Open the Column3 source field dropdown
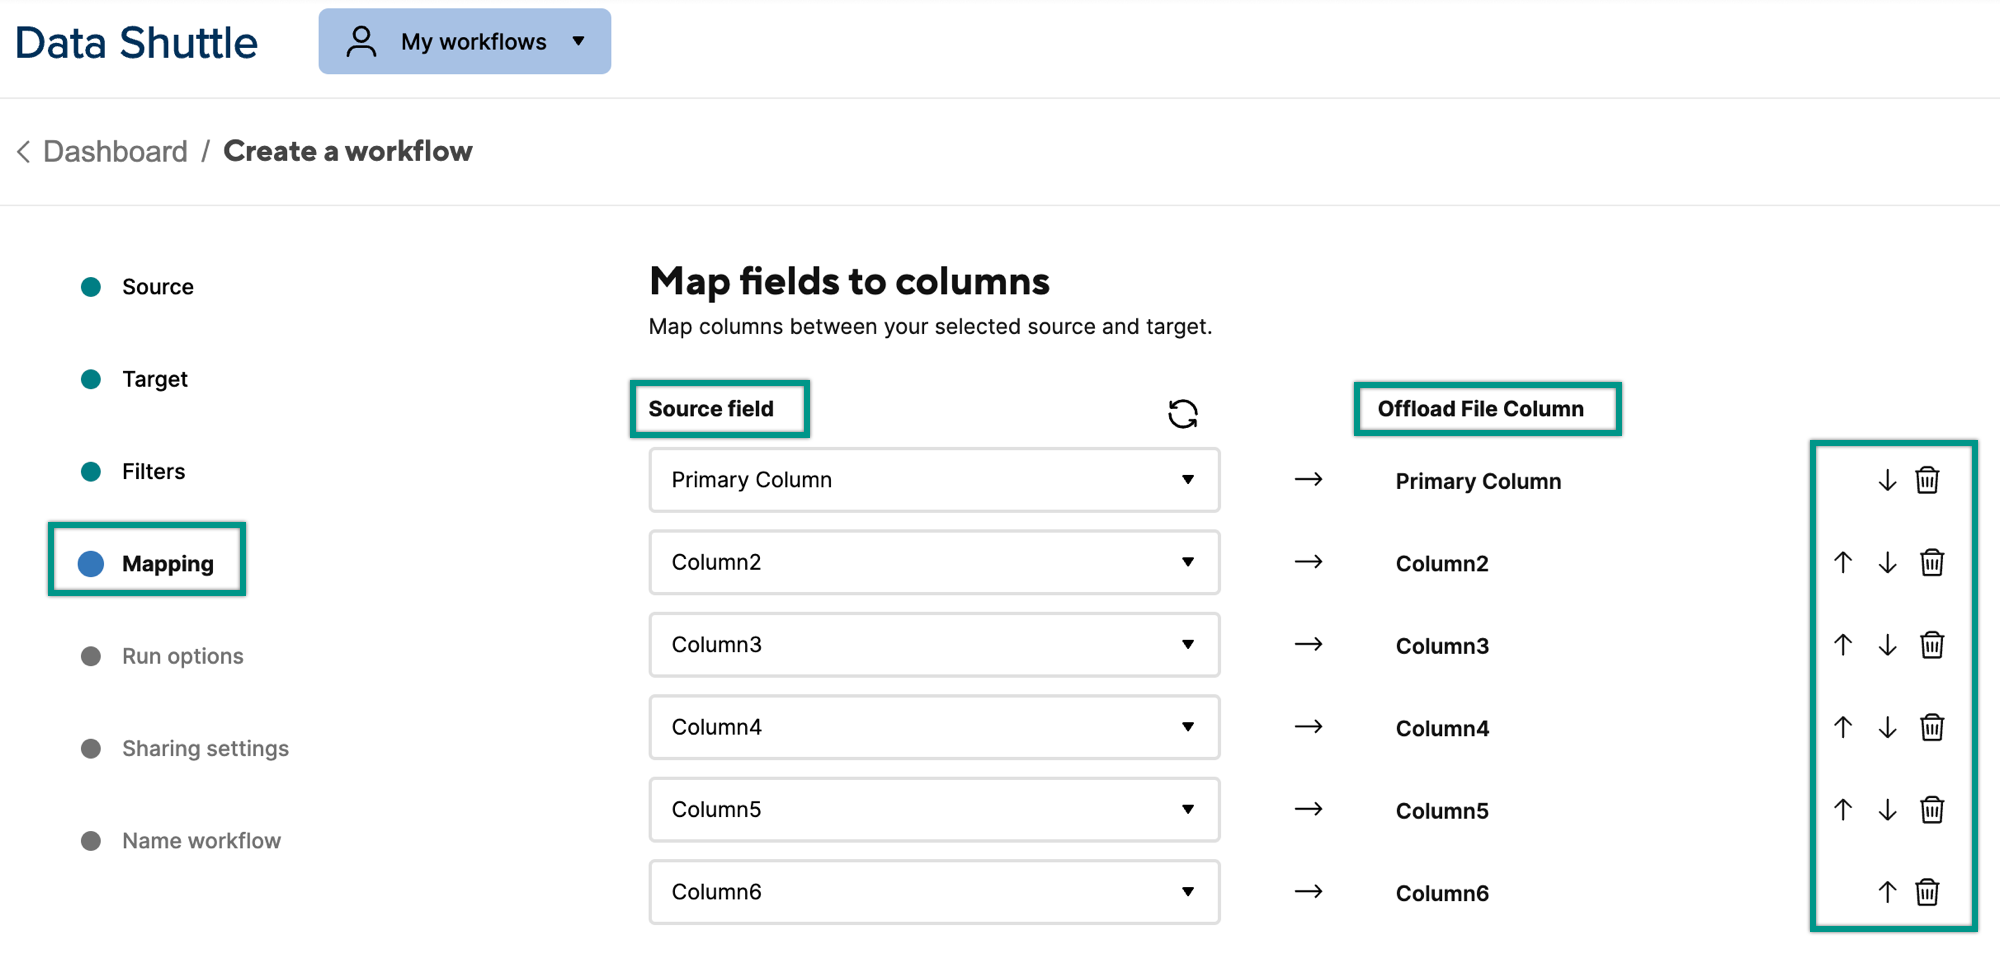2000x968 pixels. tap(934, 645)
